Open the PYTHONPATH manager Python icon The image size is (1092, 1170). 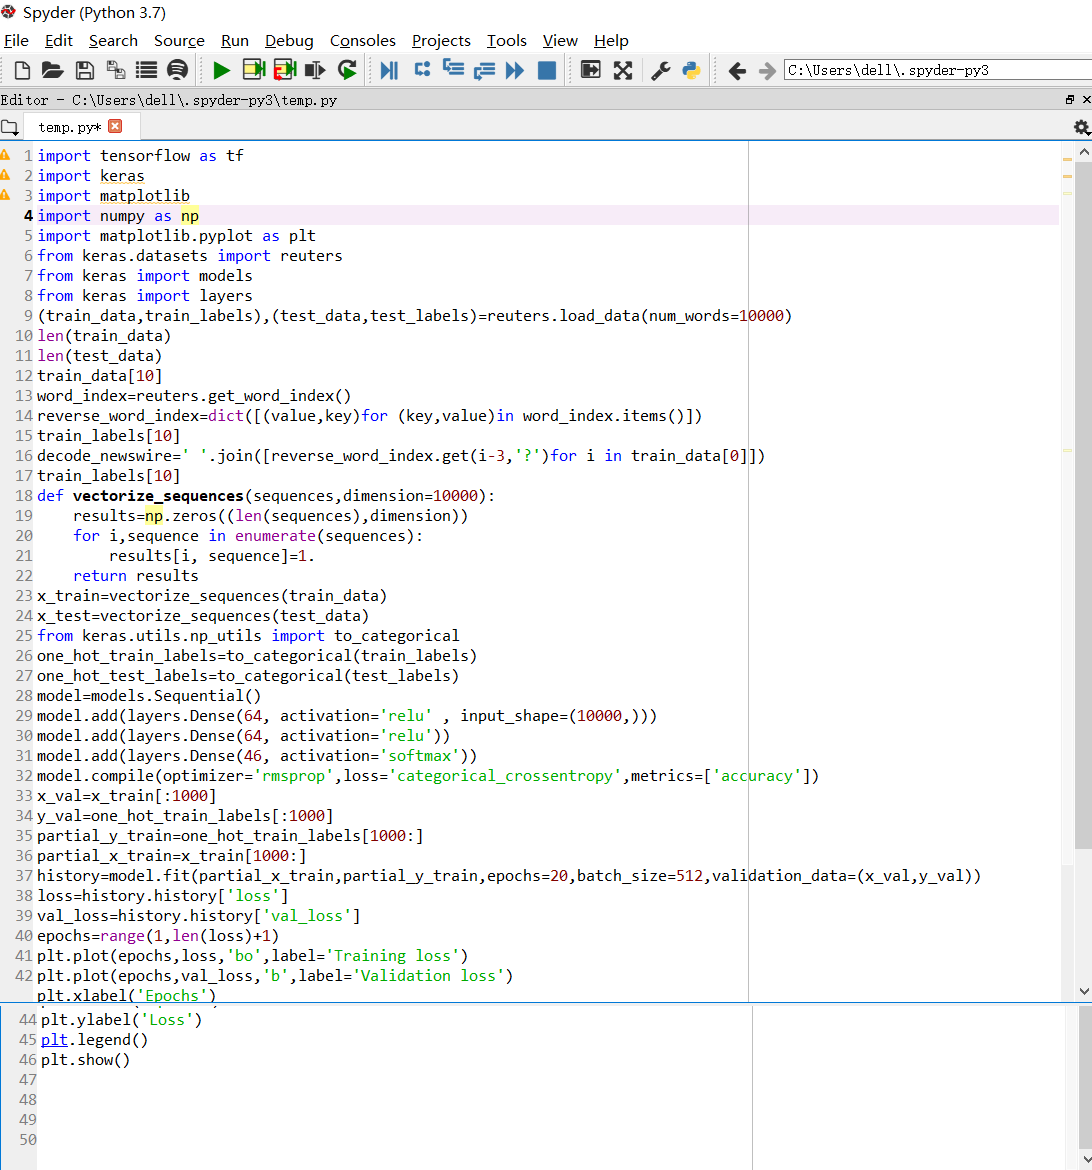point(691,70)
